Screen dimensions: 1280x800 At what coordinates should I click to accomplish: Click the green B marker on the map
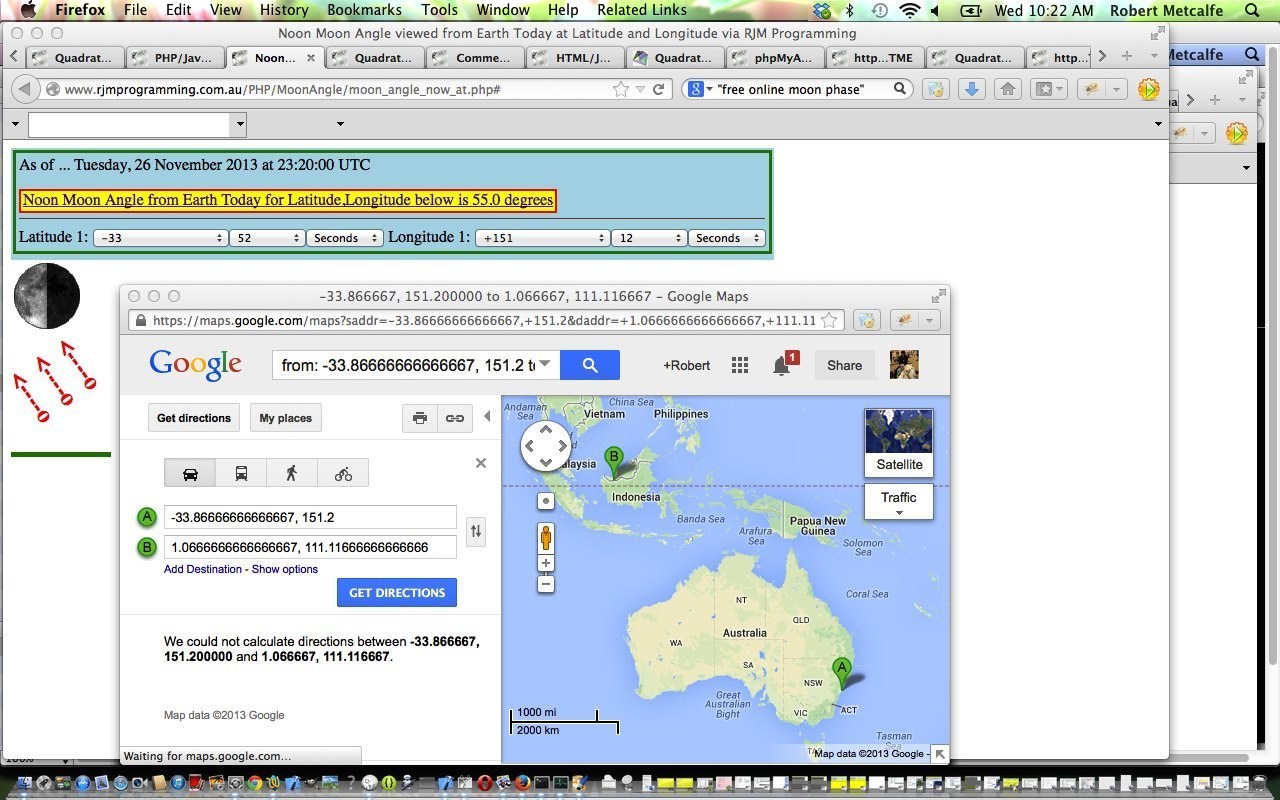pos(614,461)
